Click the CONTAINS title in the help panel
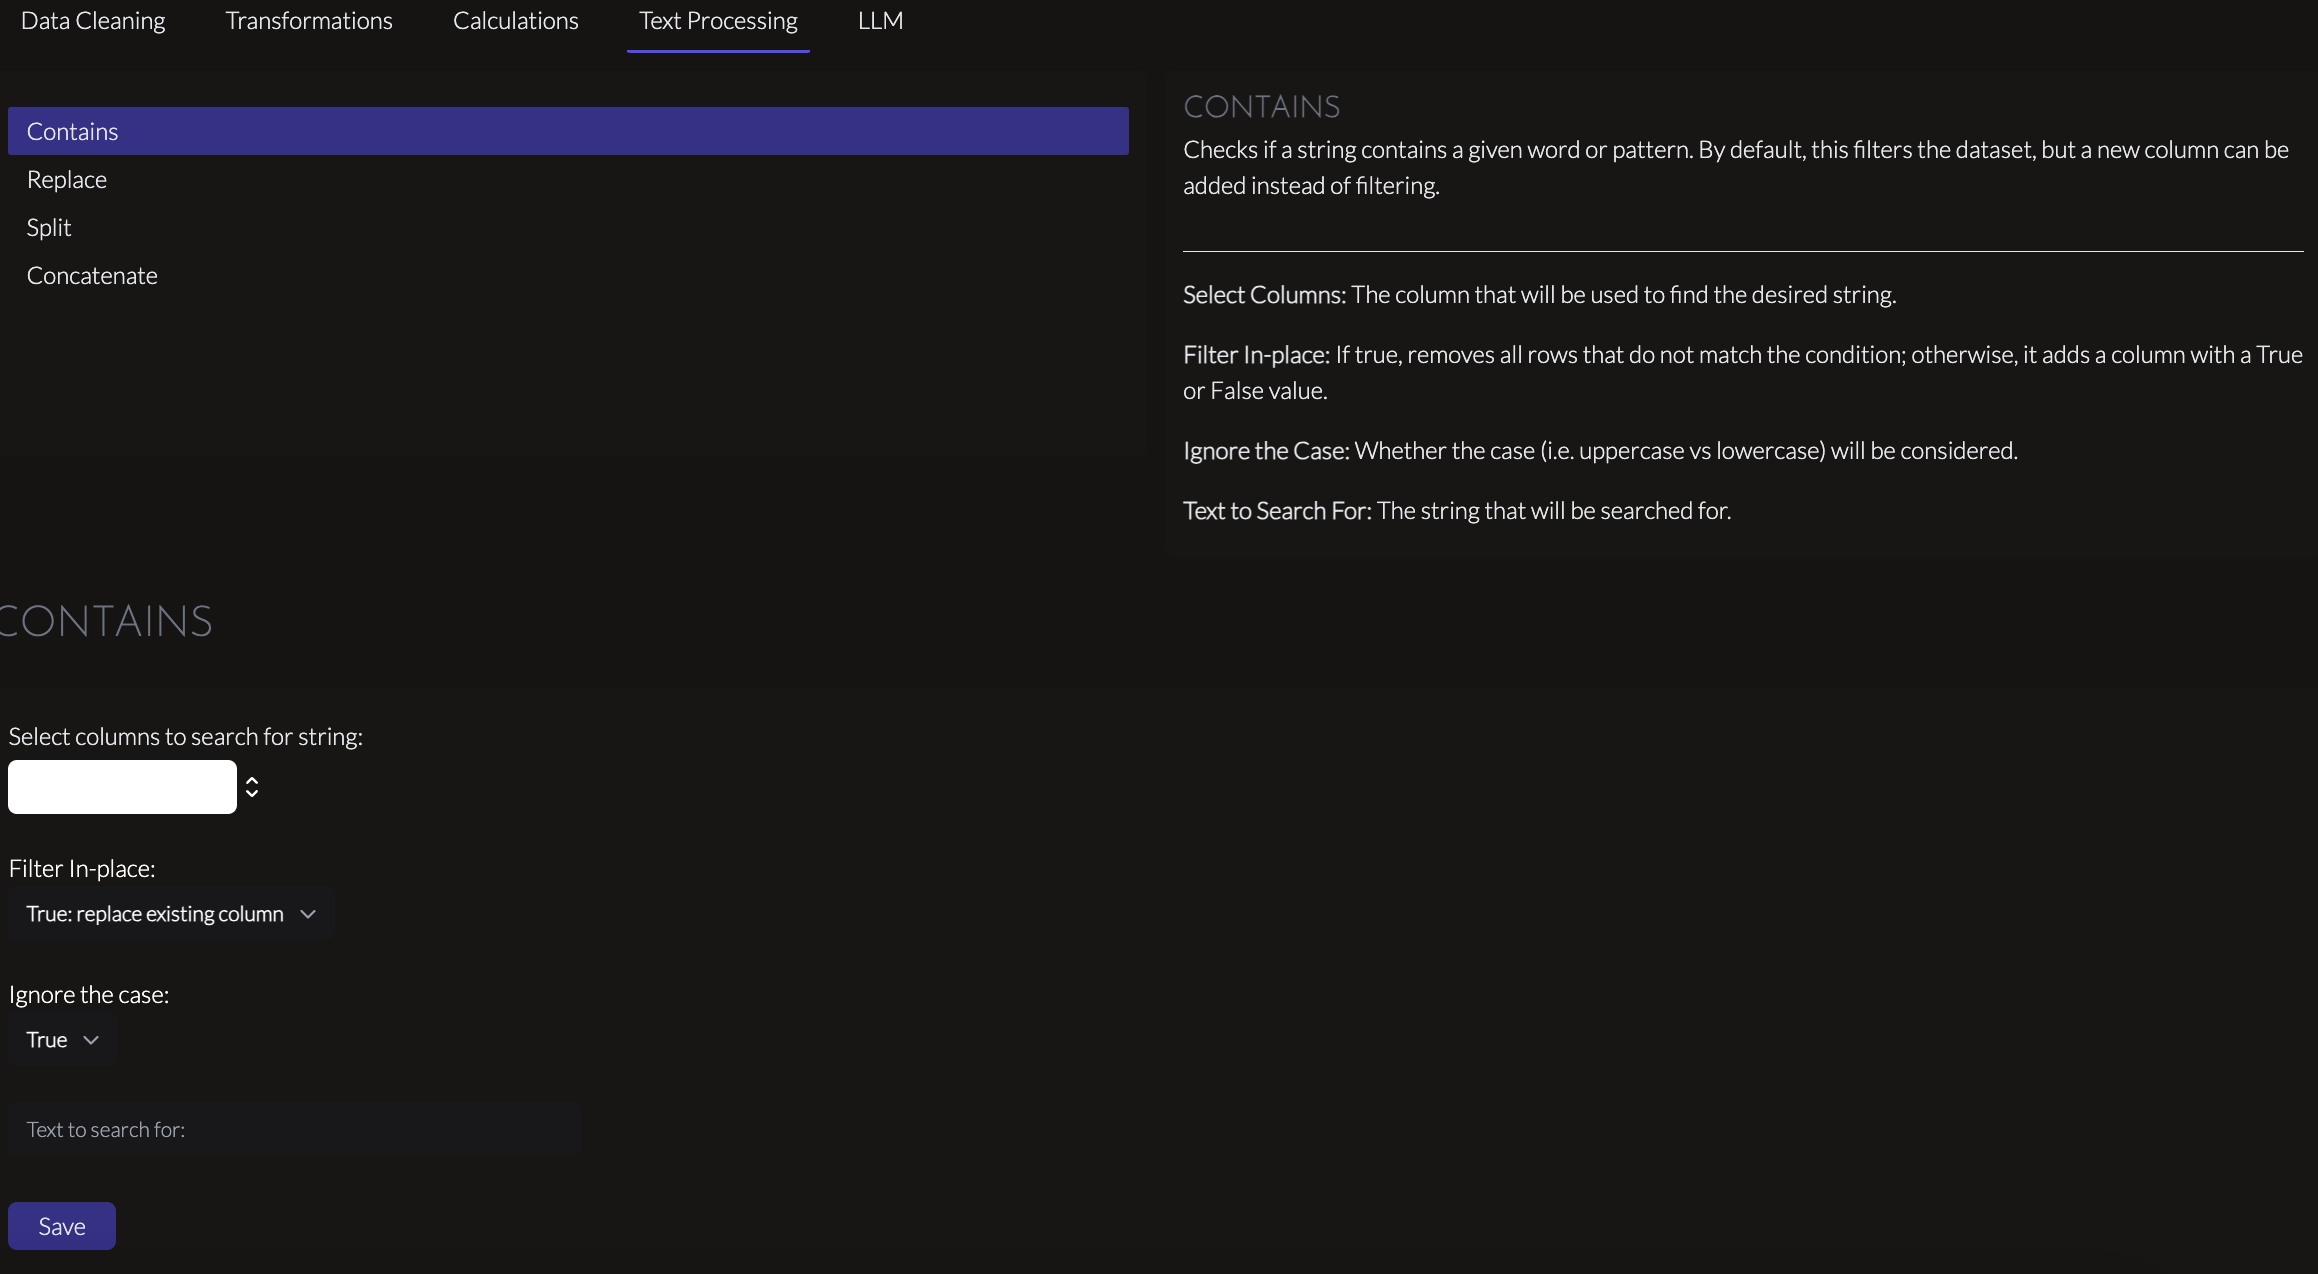This screenshot has height=1274, width=2318. tap(1262, 107)
